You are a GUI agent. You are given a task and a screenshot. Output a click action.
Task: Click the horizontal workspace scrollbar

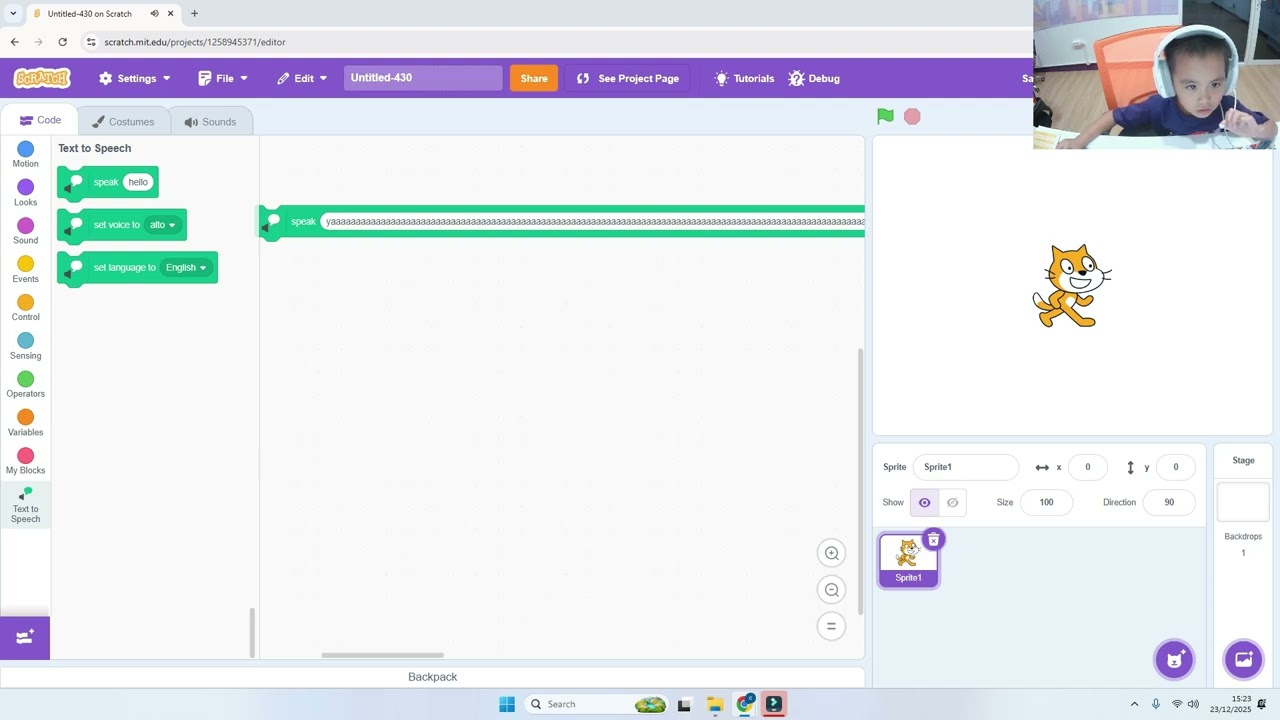click(382, 655)
